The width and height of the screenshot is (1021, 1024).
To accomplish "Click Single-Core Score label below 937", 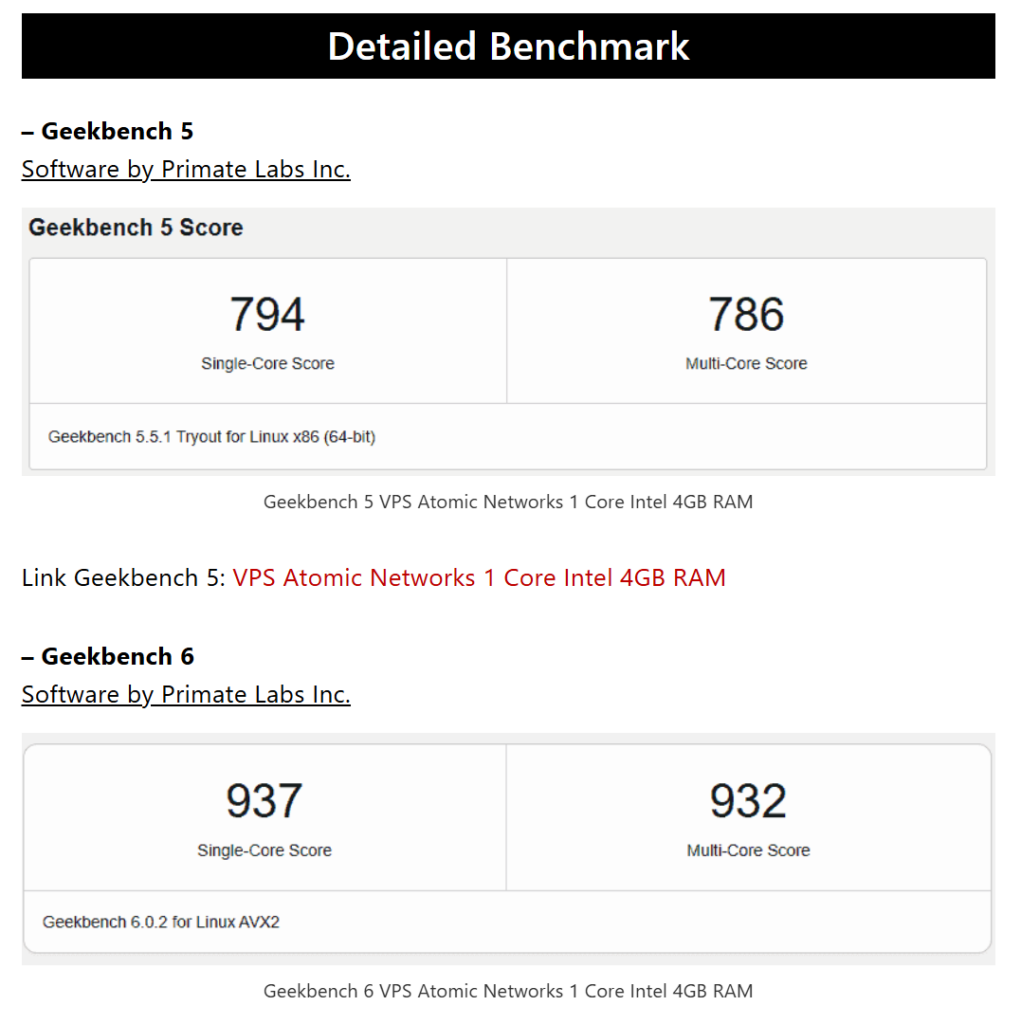I will [264, 850].
